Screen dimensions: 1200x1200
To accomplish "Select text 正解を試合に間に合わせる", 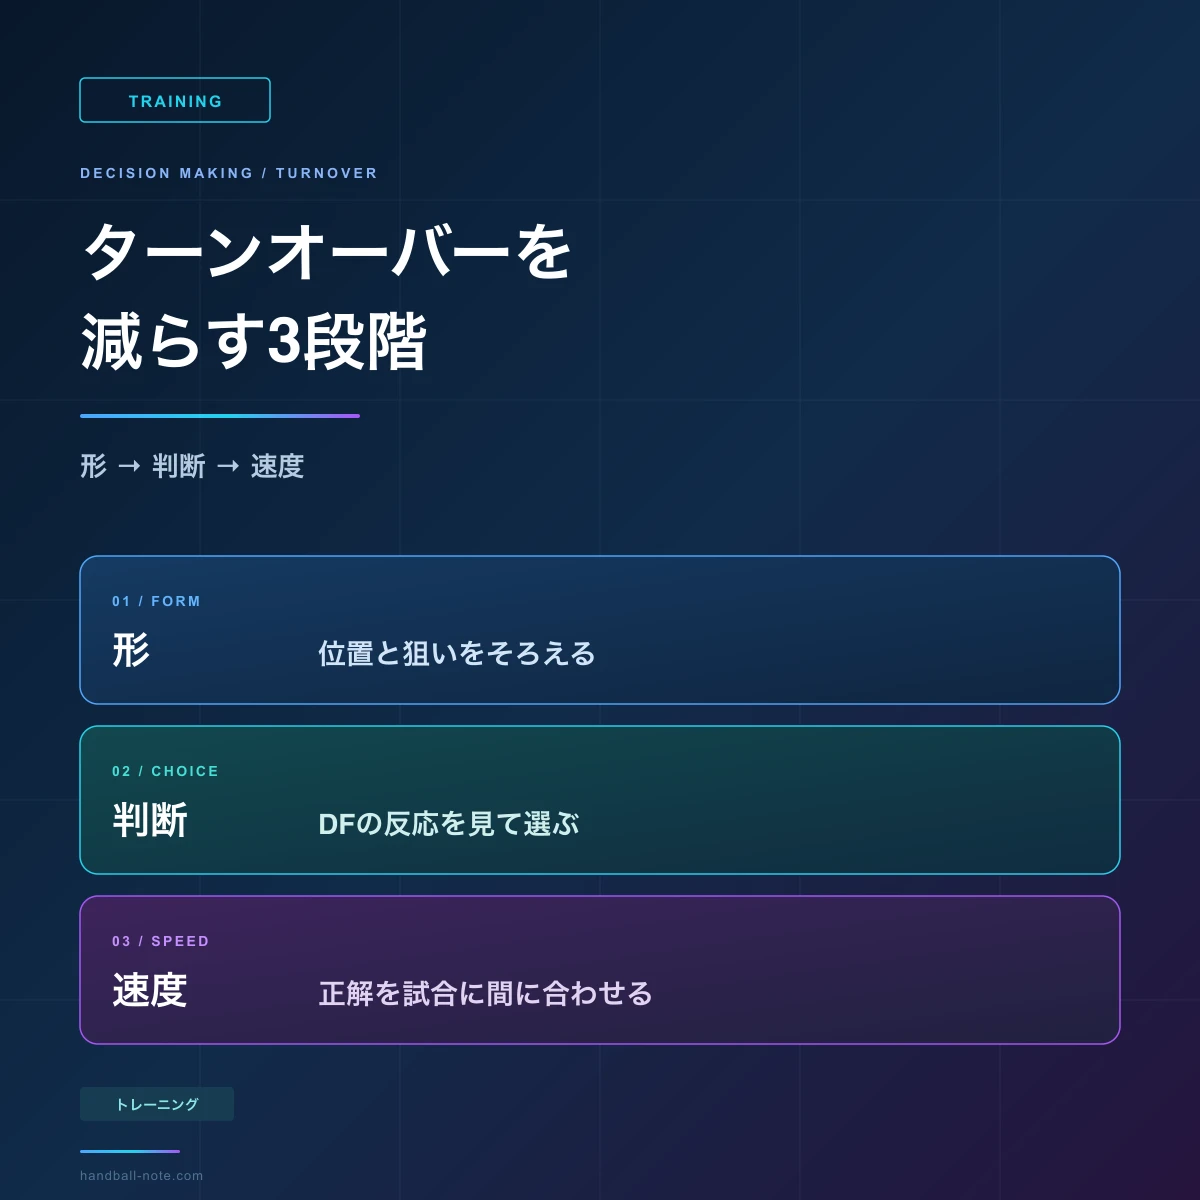I will tap(486, 994).
